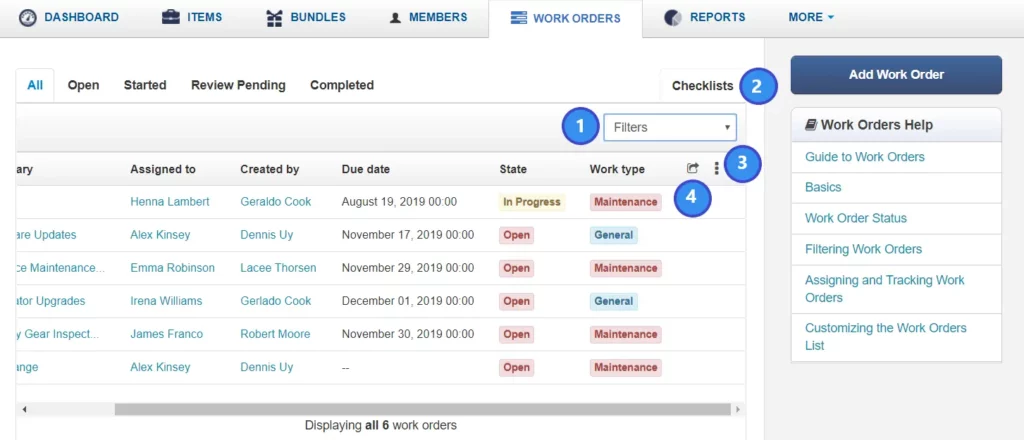Switch to the Review Pending tab
1024x440 pixels.
(238, 86)
